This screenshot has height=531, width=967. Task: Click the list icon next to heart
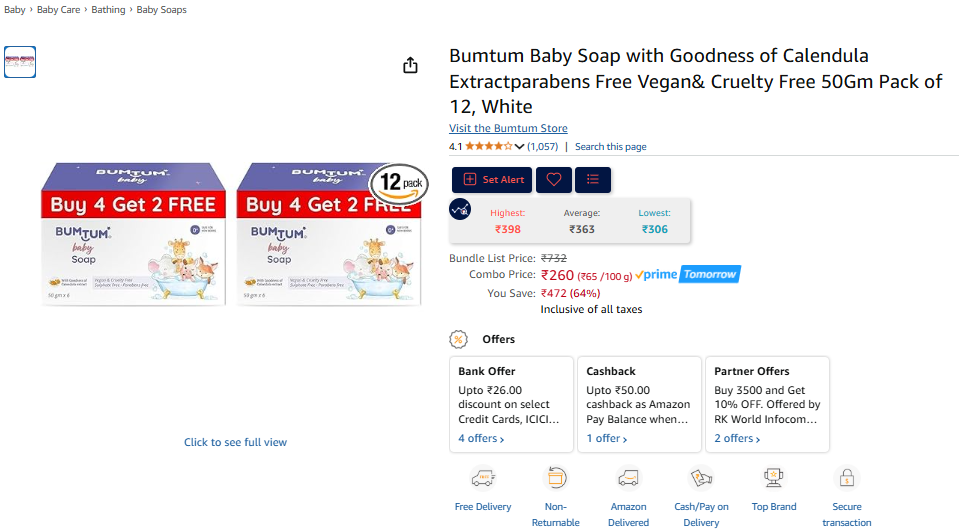coord(593,180)
